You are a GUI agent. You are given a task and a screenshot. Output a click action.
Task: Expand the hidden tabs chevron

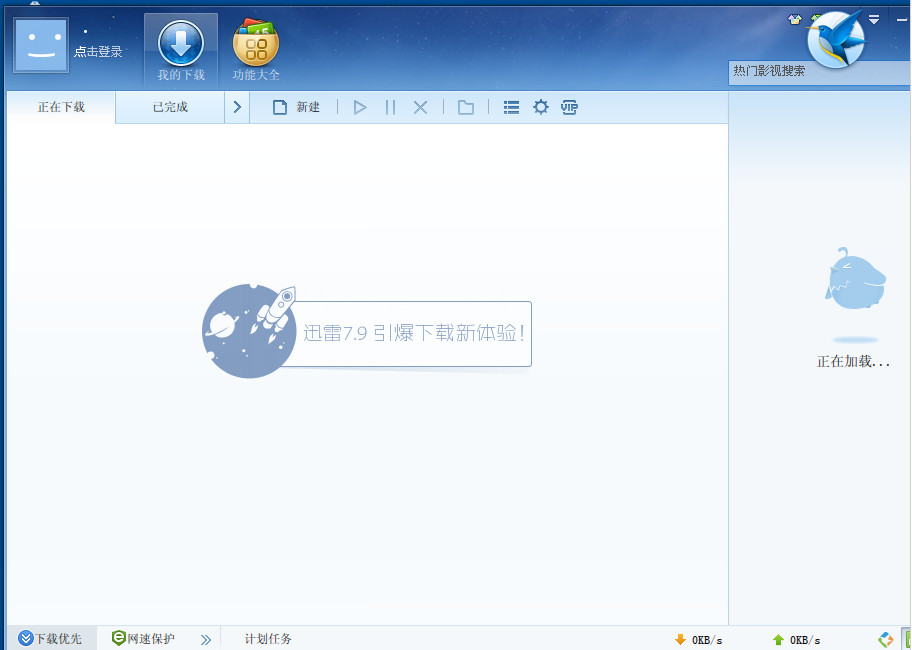[x=237, y=107]
